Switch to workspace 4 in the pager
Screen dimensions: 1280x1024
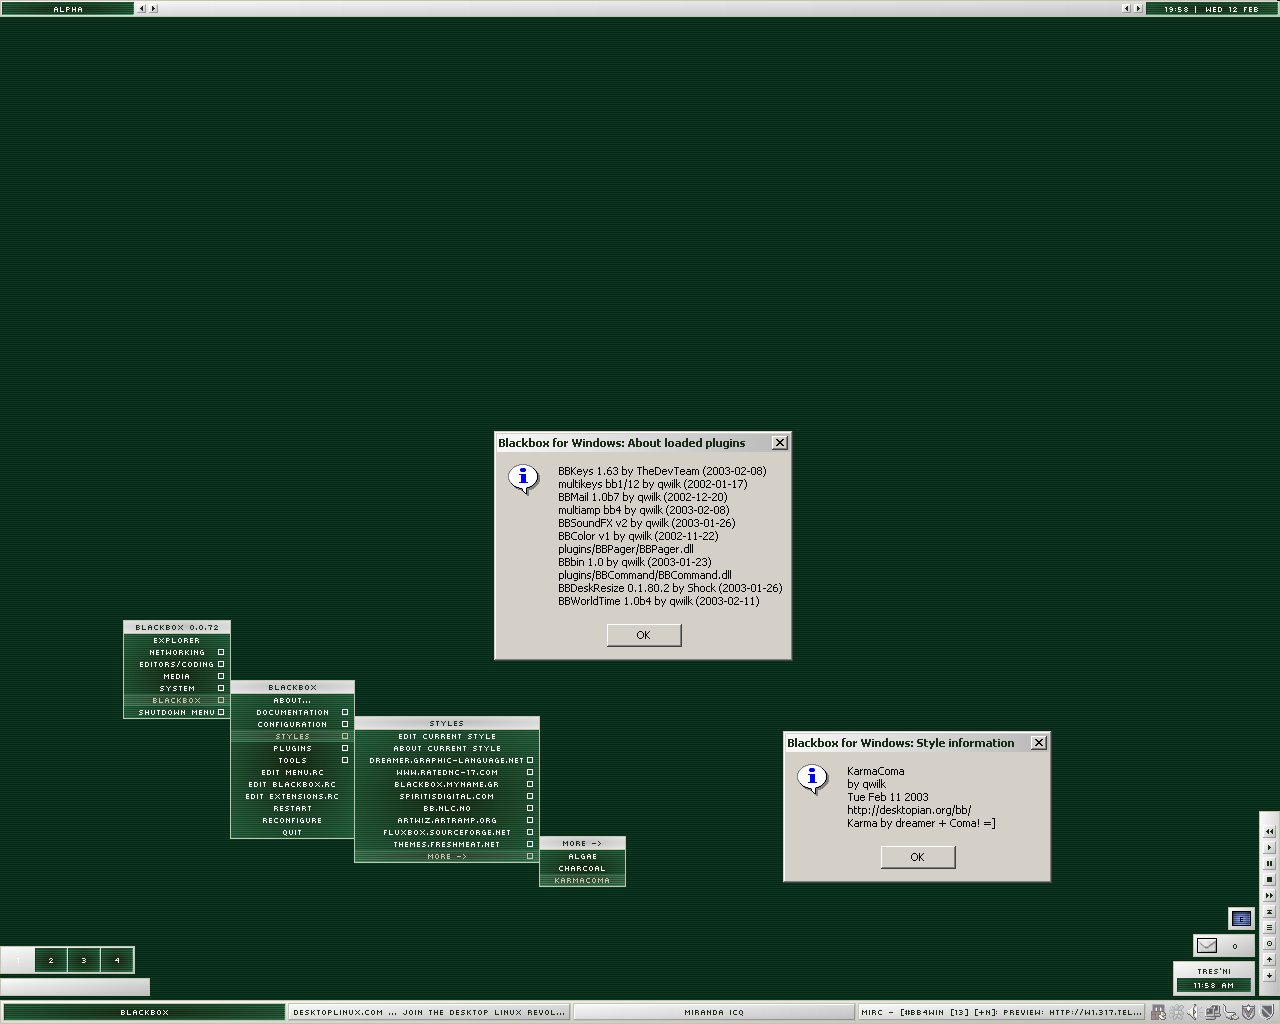click(x=116, y=960)
